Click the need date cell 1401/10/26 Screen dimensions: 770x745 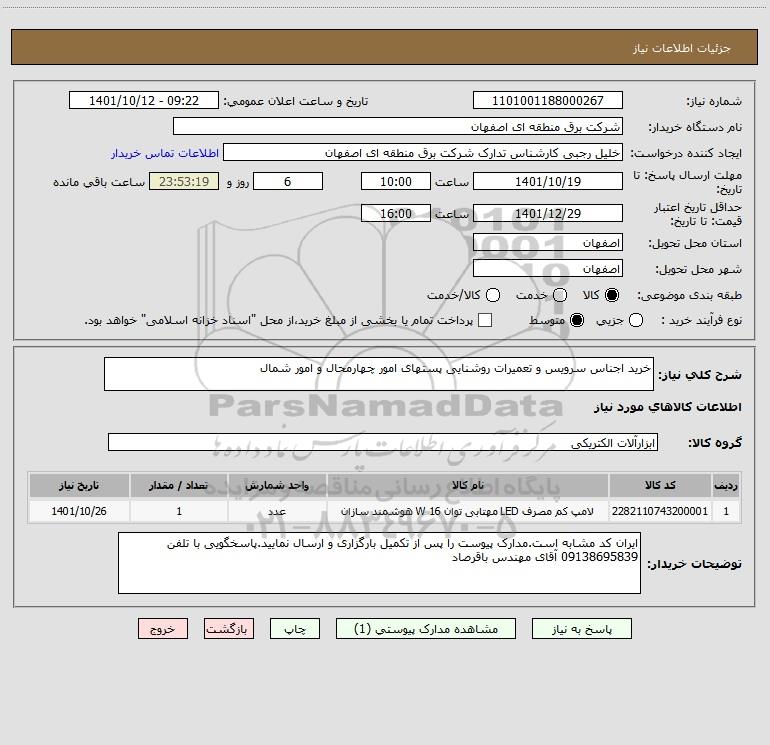click(79, 511)
